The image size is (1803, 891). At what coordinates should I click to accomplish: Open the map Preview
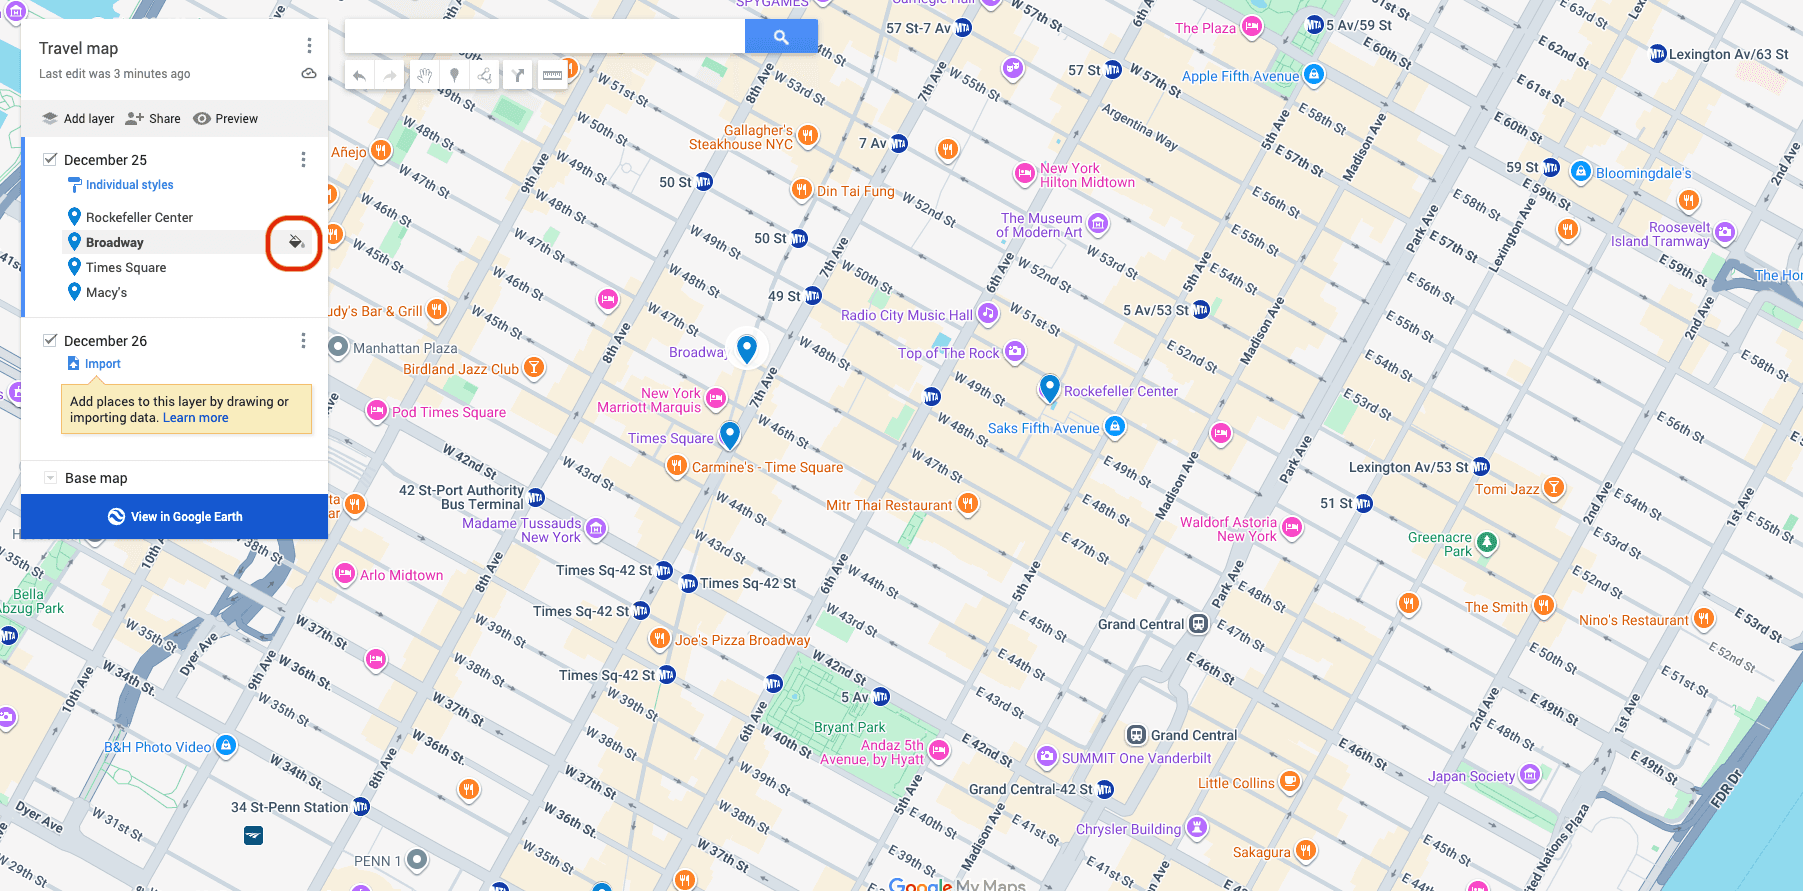pyautogui.click(x=225, y=118)
